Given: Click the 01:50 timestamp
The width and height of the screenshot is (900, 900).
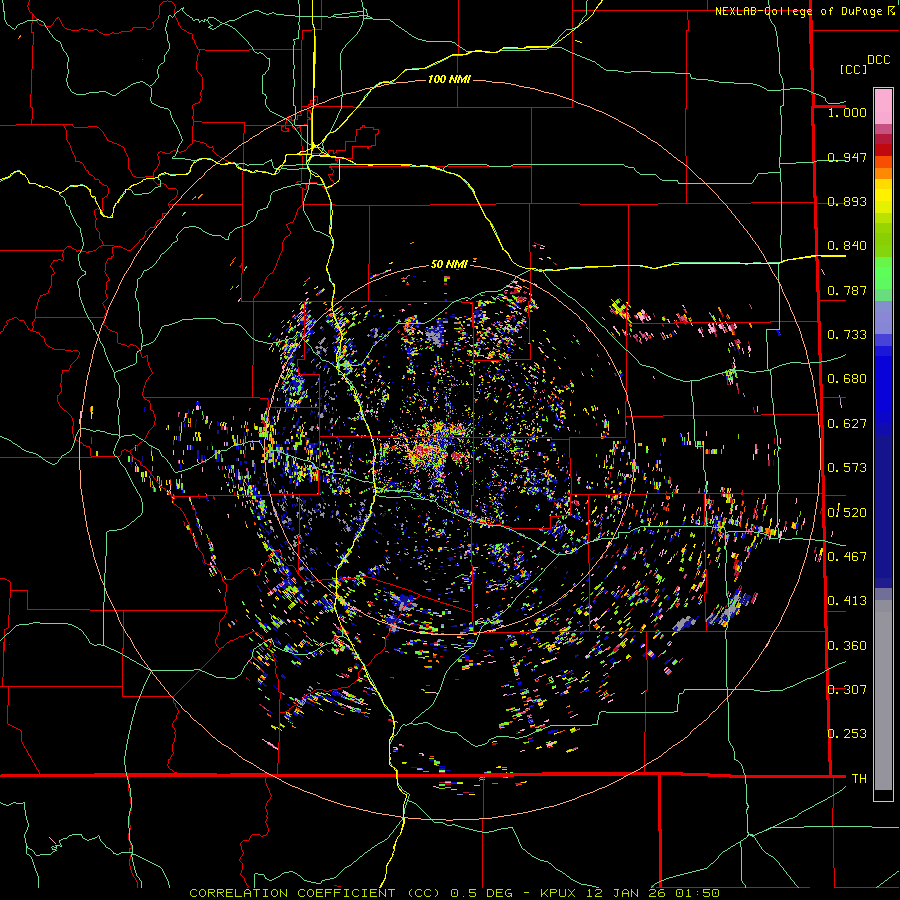Looking at the screenshot, I should (697, 893).
